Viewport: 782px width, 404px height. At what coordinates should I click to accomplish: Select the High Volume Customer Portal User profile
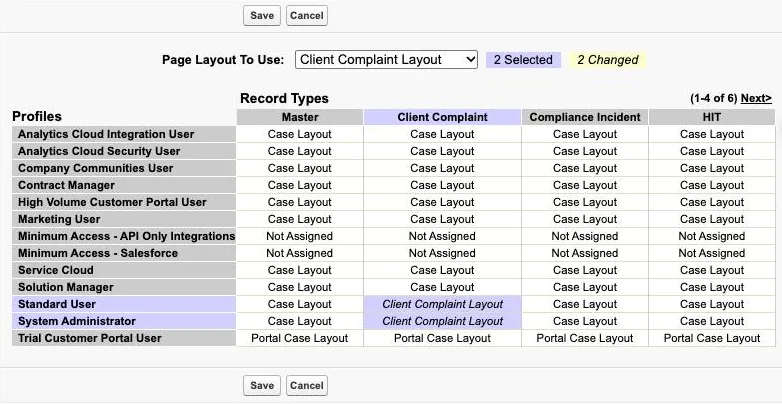click(x=124, y=202)
